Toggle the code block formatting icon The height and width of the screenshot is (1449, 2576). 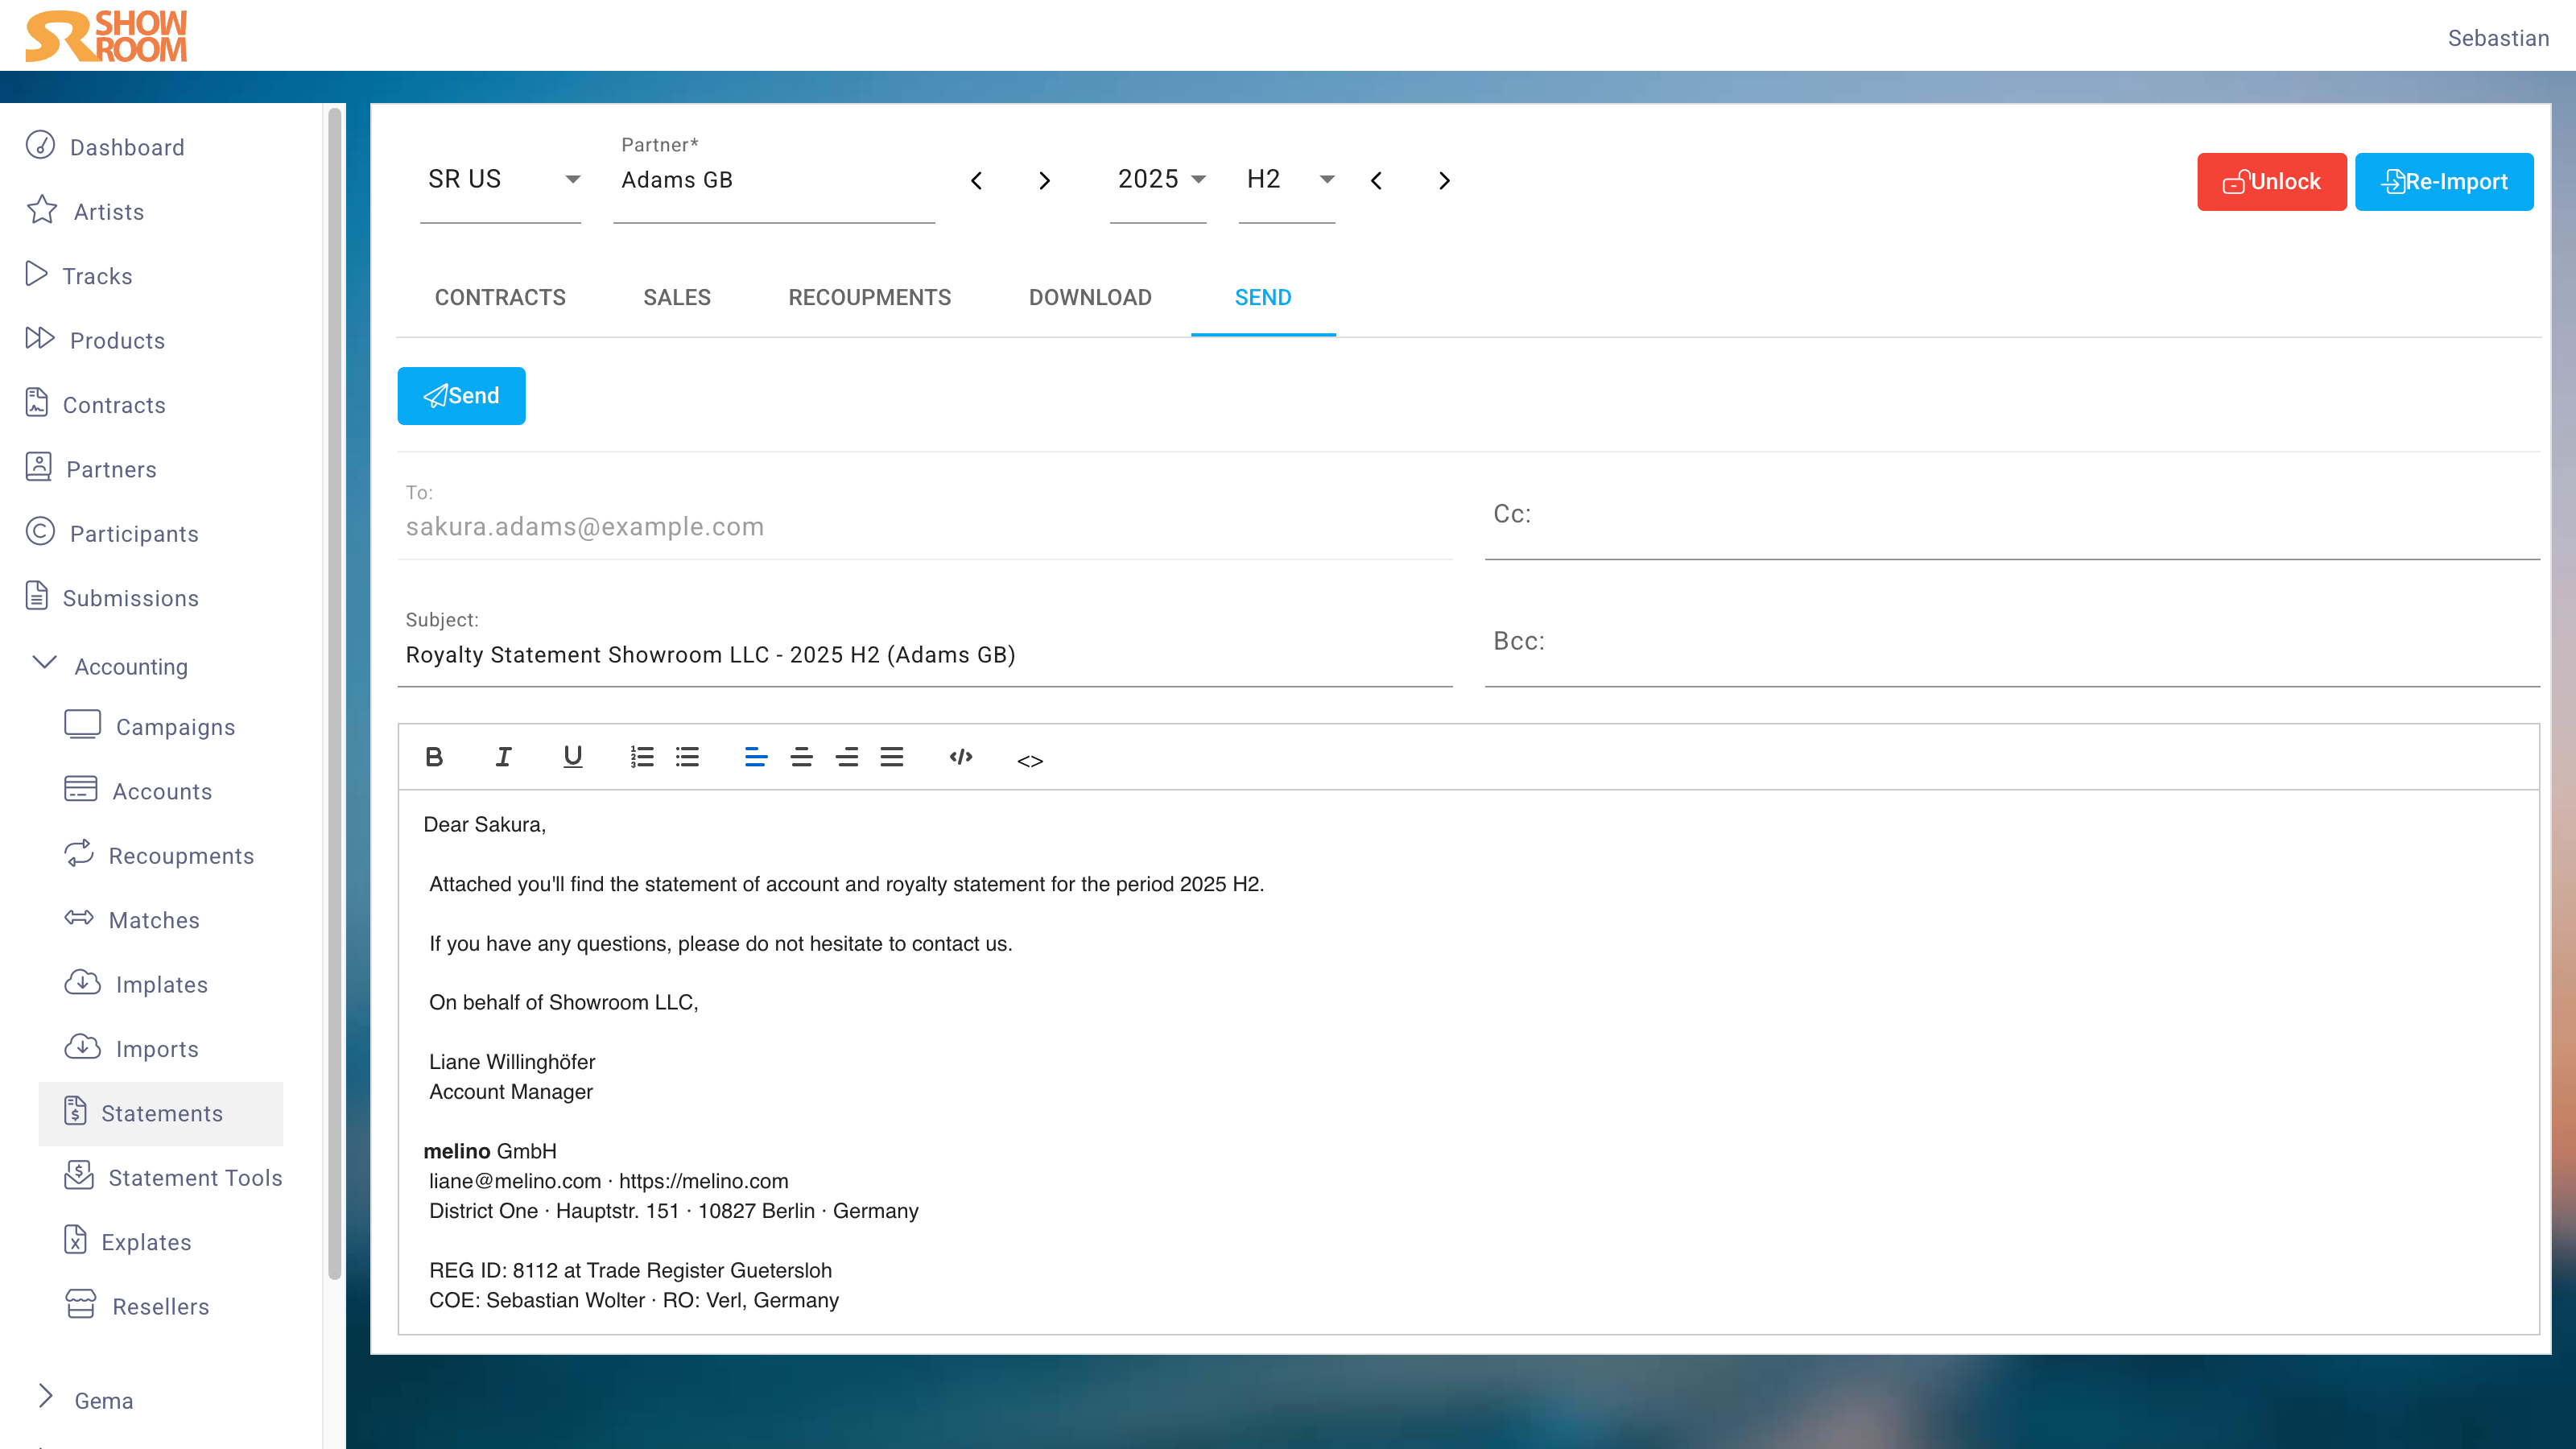(960, 757)
